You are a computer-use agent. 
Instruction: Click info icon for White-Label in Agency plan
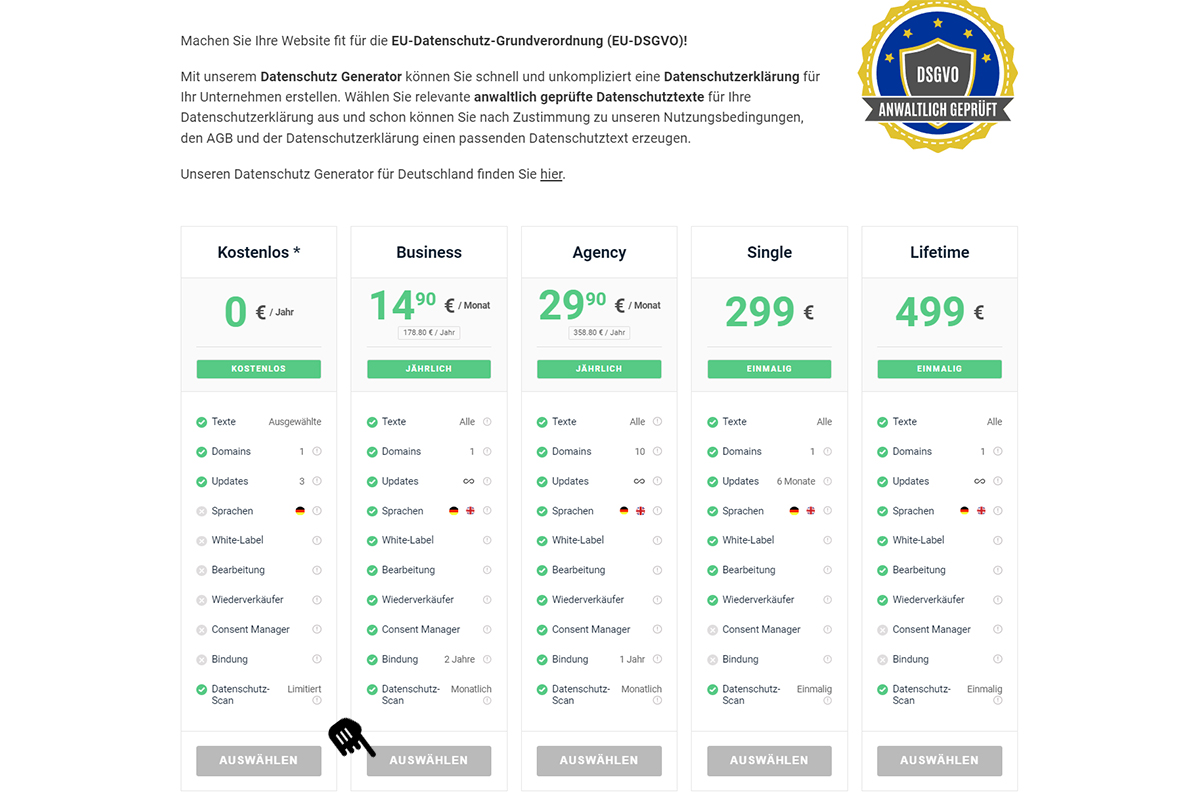(657, 540)
